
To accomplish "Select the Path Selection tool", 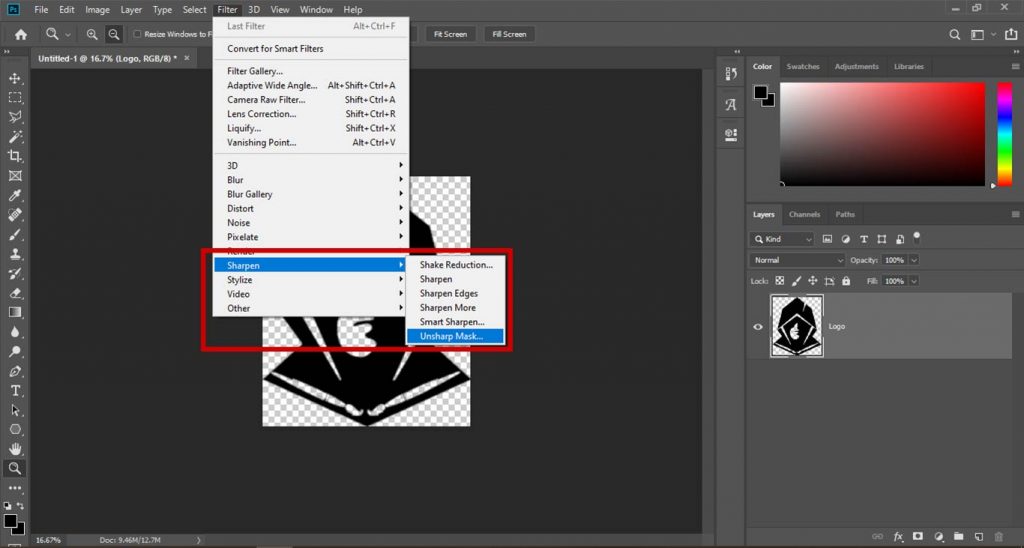I will click(14, 410).
